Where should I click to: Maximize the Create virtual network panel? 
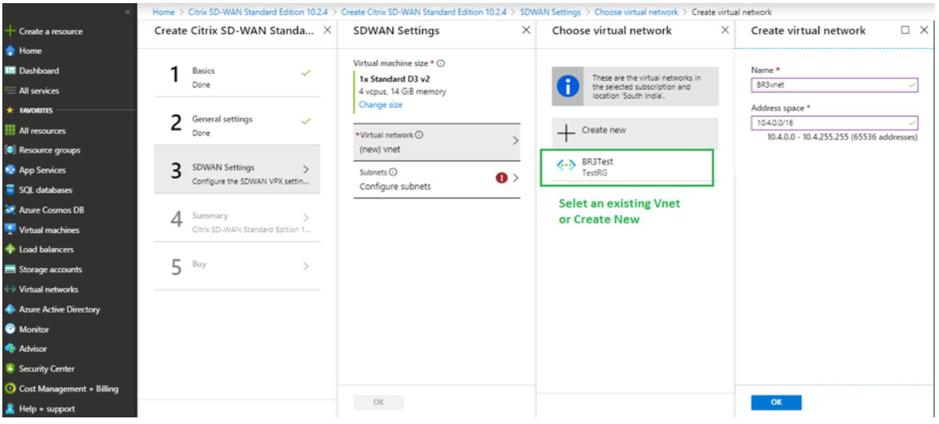[x=905, y=30]
